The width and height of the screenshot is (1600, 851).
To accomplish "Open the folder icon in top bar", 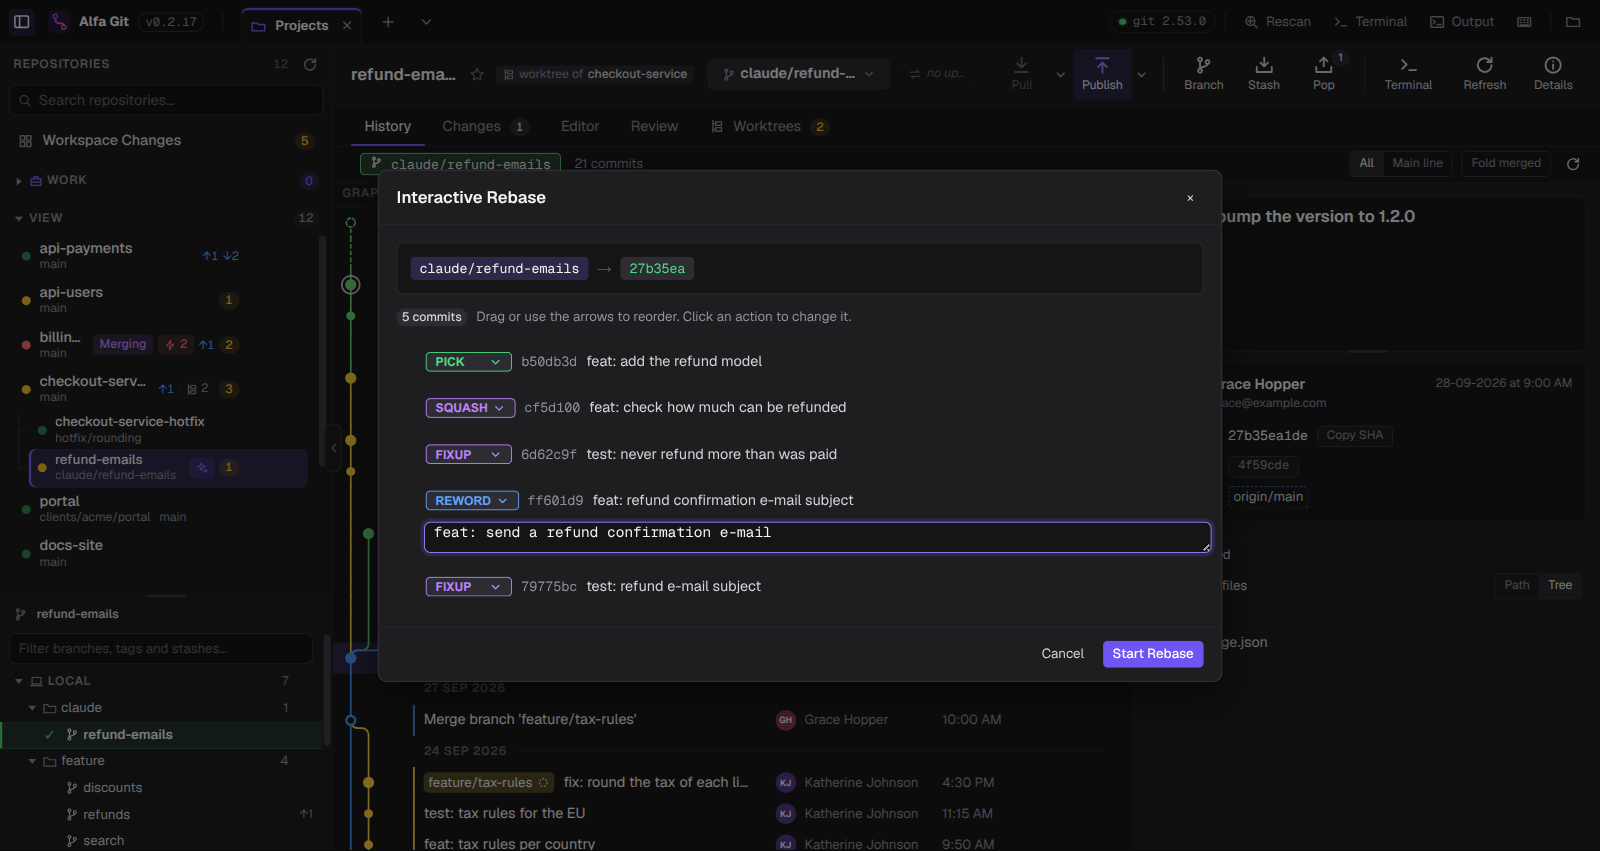I will click(x=1573, y=22).
